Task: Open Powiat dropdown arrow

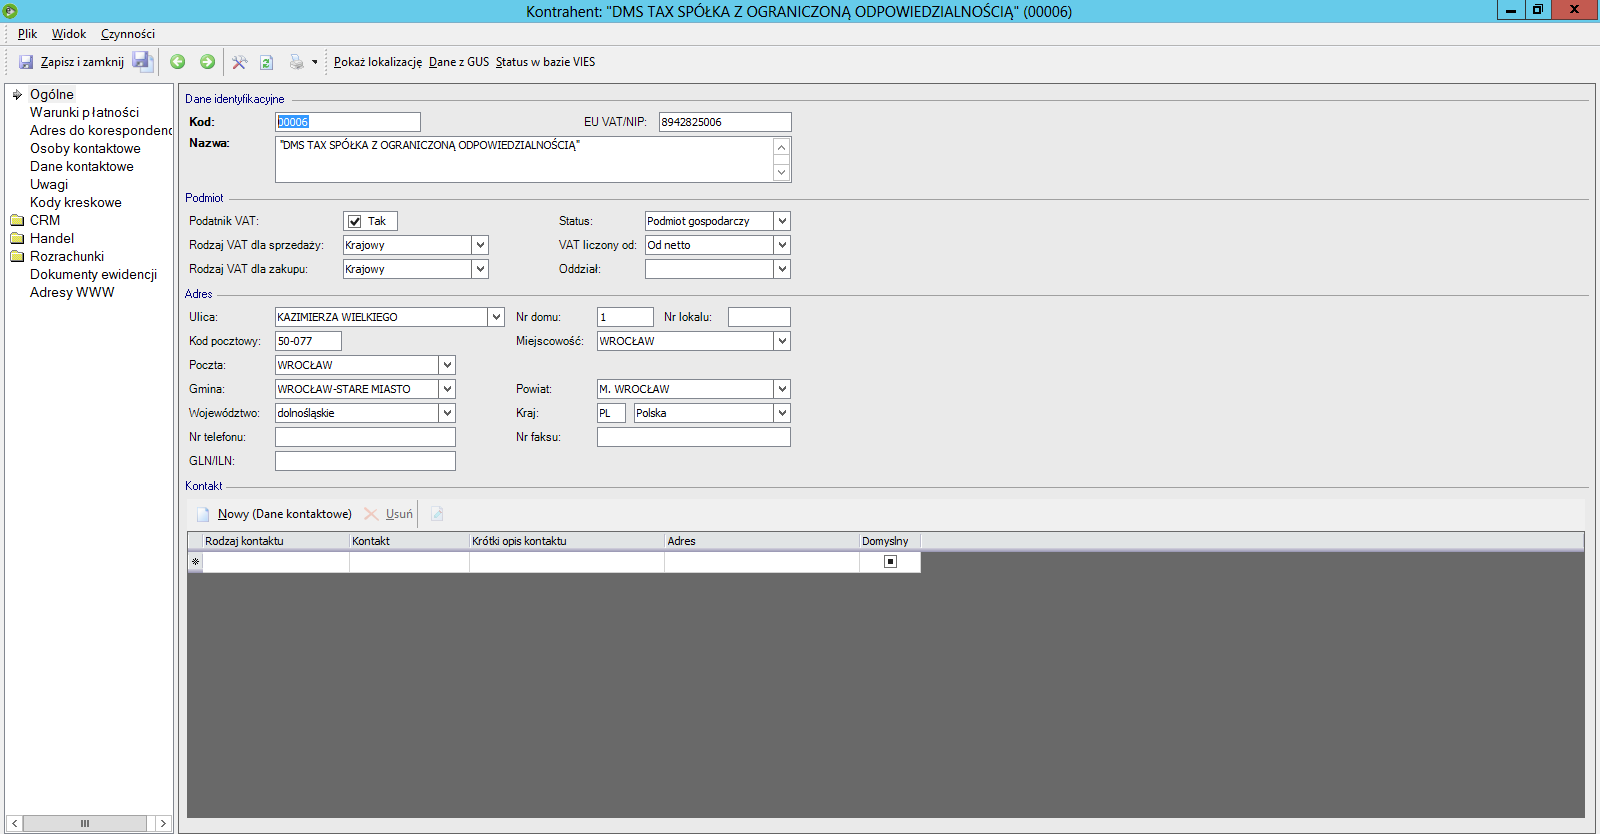Action: (782, 389)
